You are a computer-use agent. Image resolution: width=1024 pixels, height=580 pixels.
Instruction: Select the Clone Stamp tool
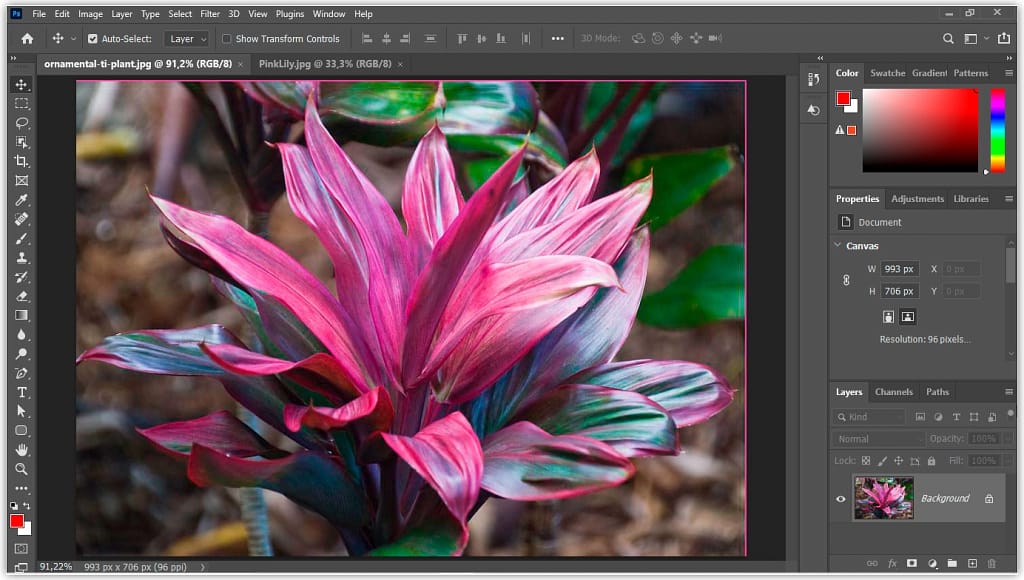pos(22,257)
